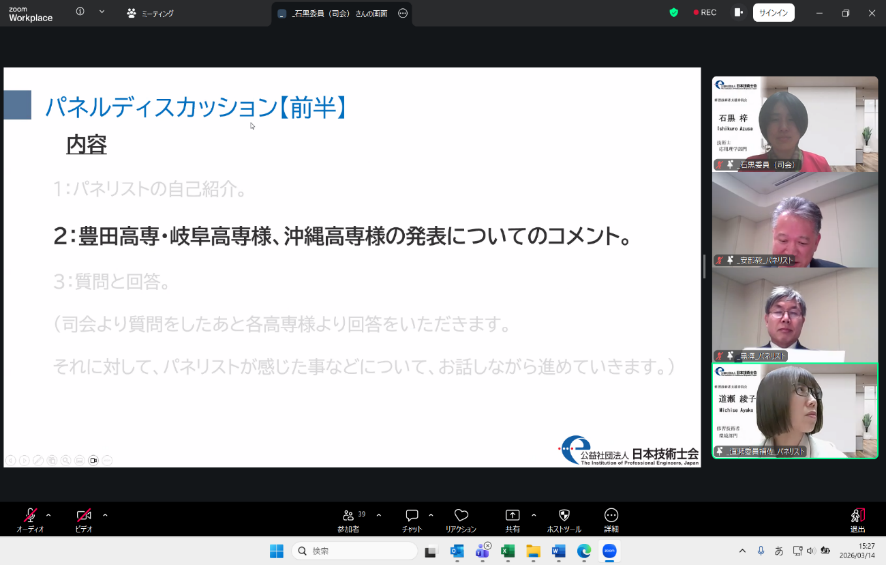This screenshot has width=886, height=565.
Task: Click the sign-in button in title bar
Action: tap(773, 13)
